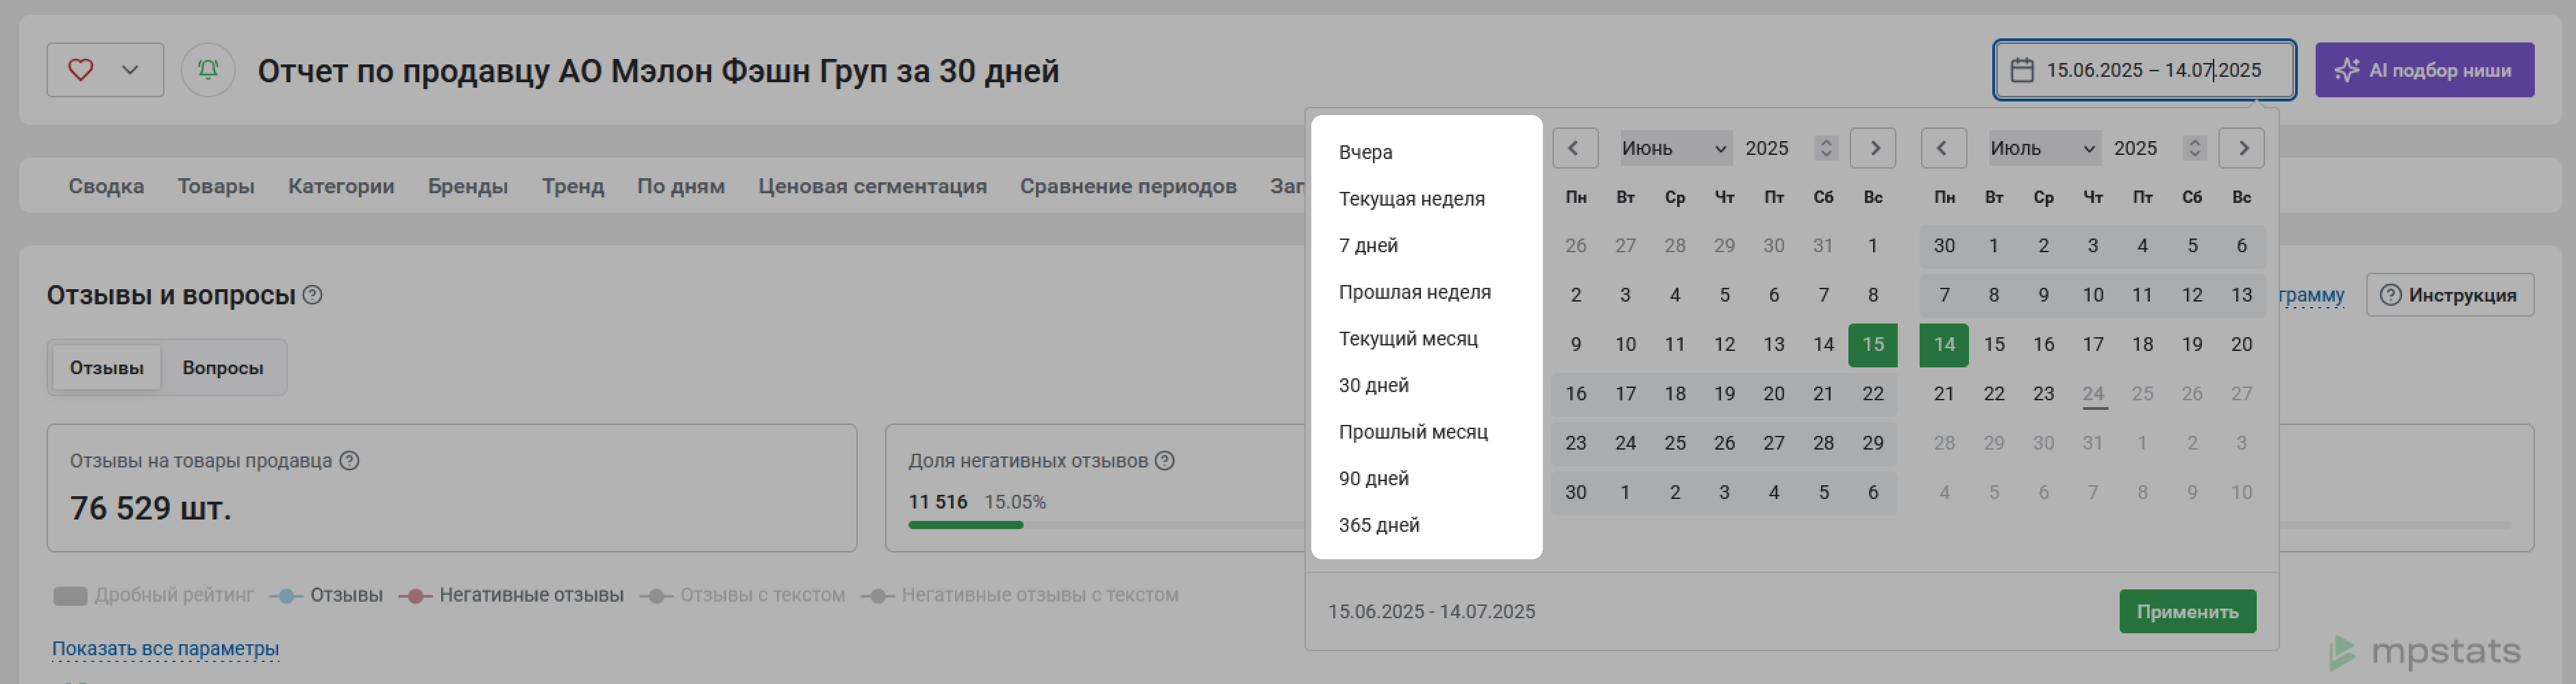2576x684 pixels.
Task: Pick July 24 underlined today date
Action: click(2093, 394)
